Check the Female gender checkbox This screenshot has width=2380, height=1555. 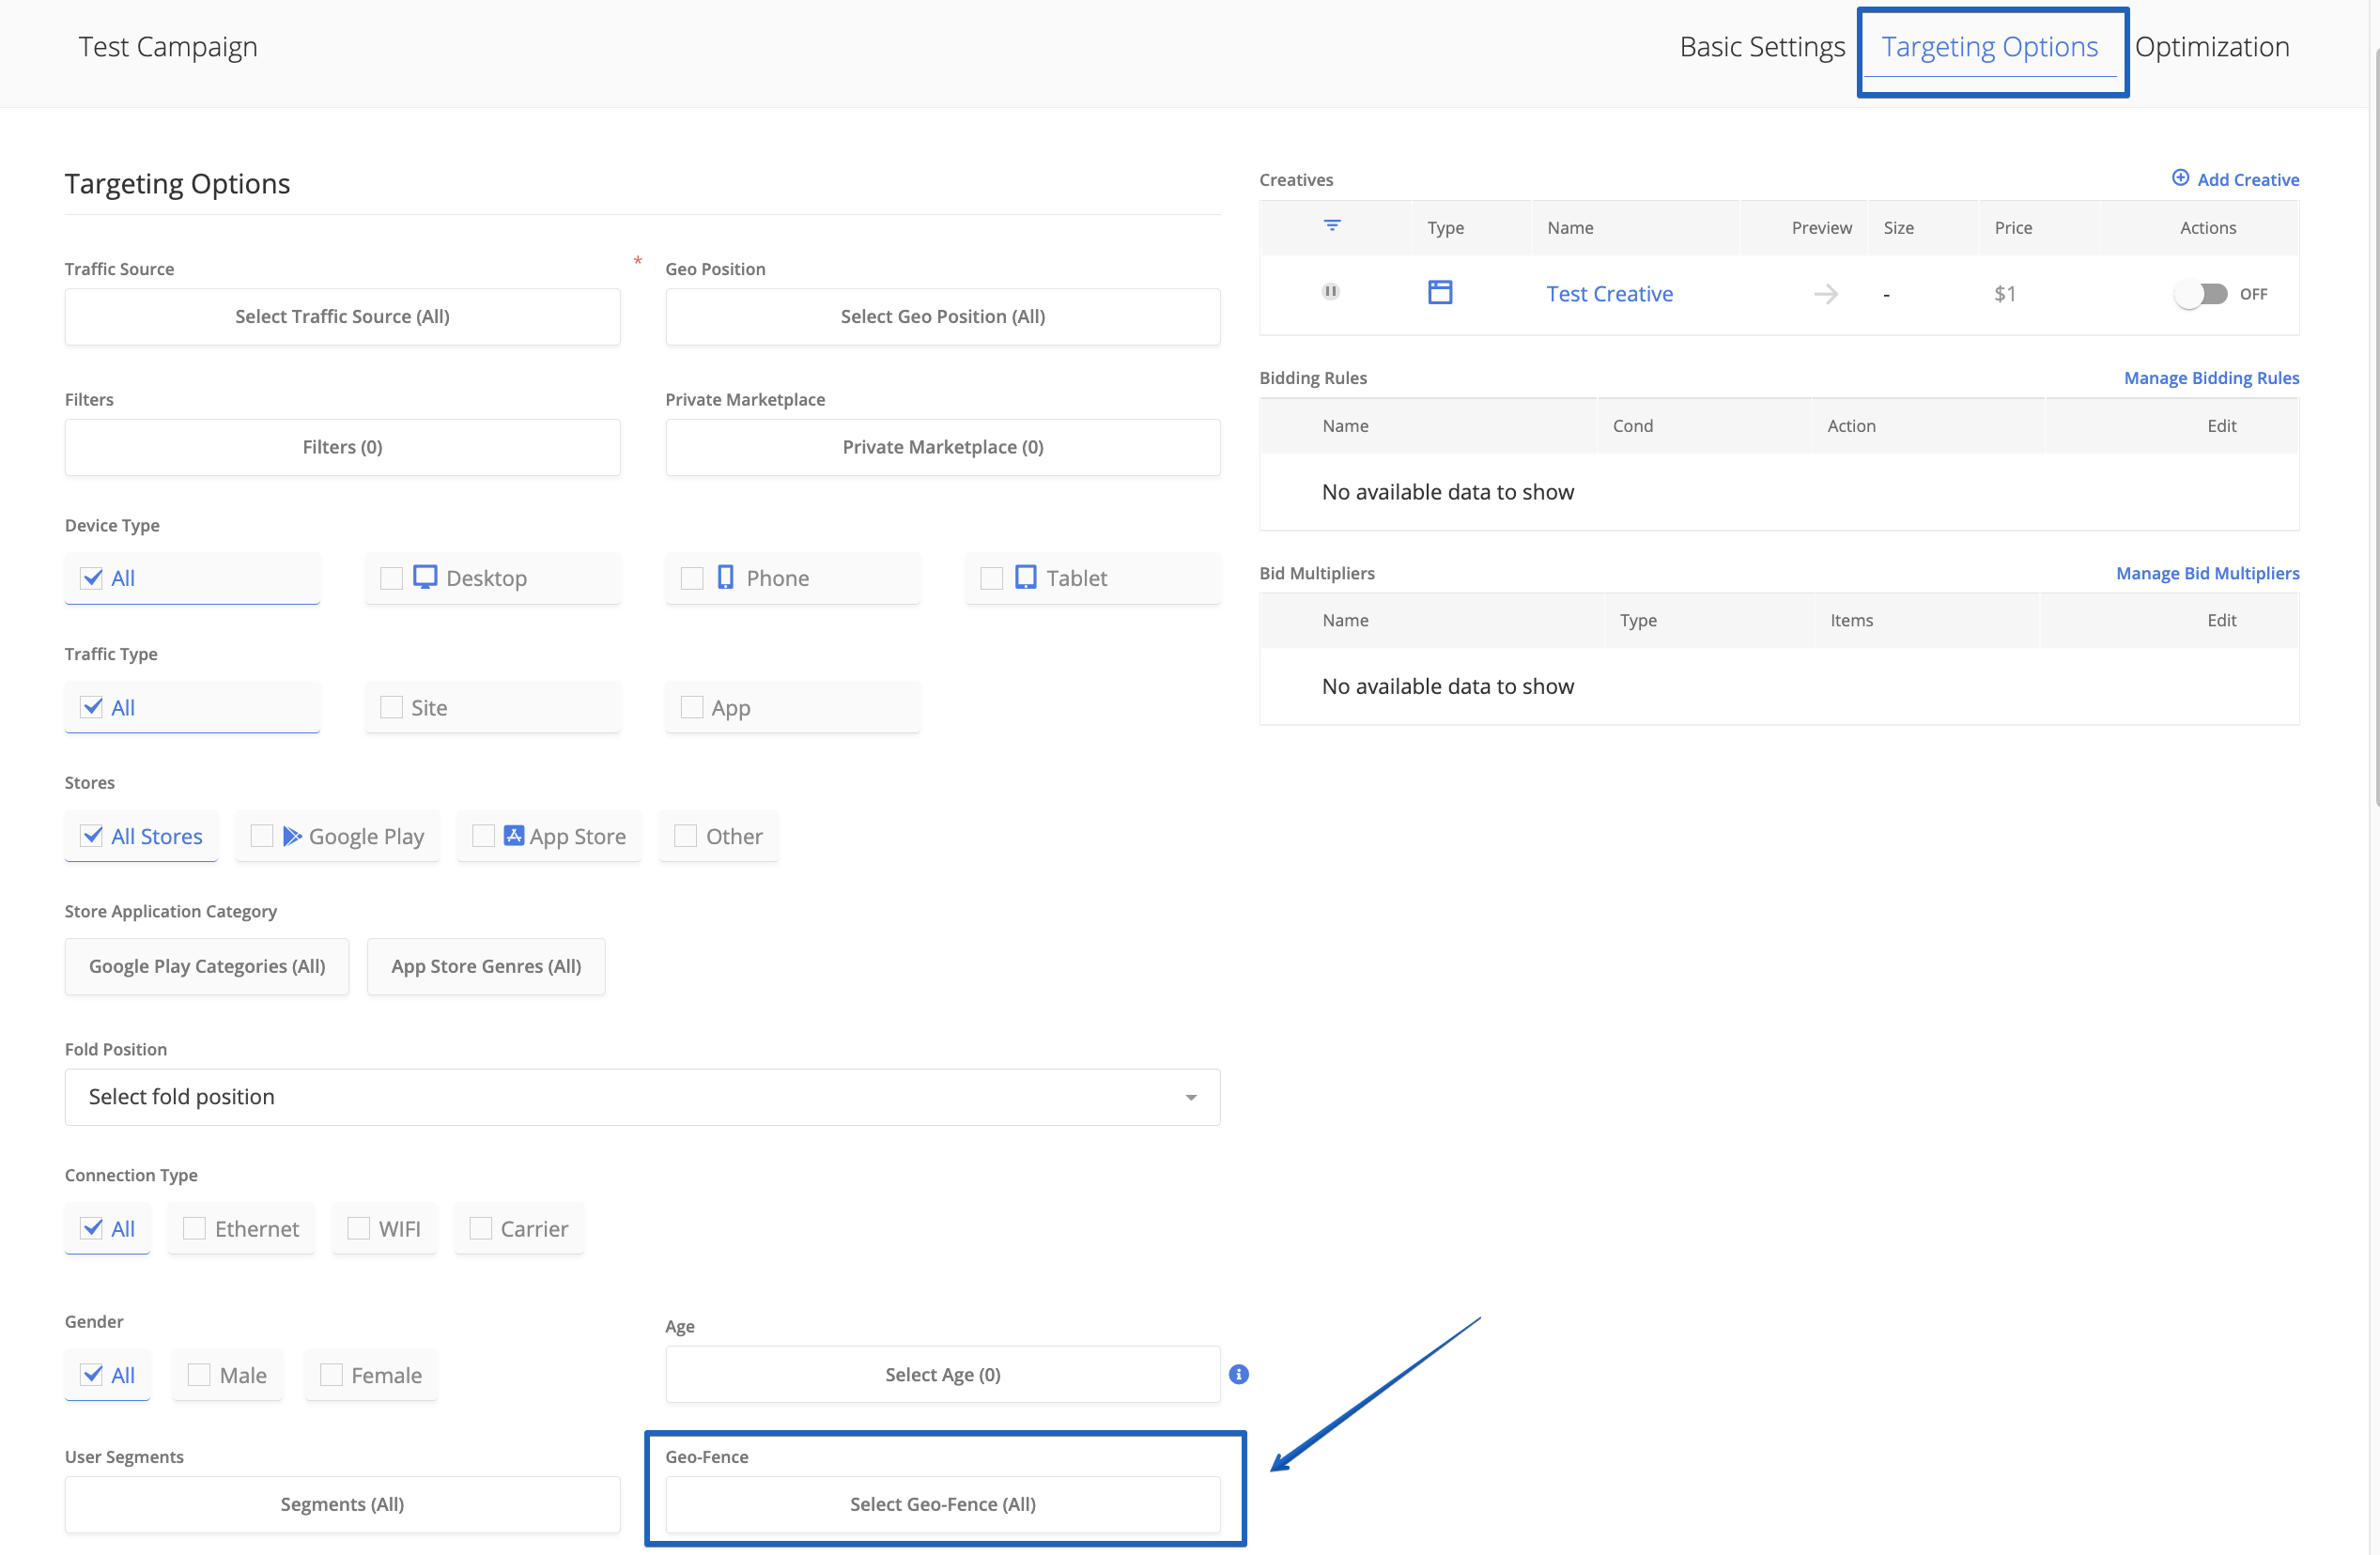331,1375
